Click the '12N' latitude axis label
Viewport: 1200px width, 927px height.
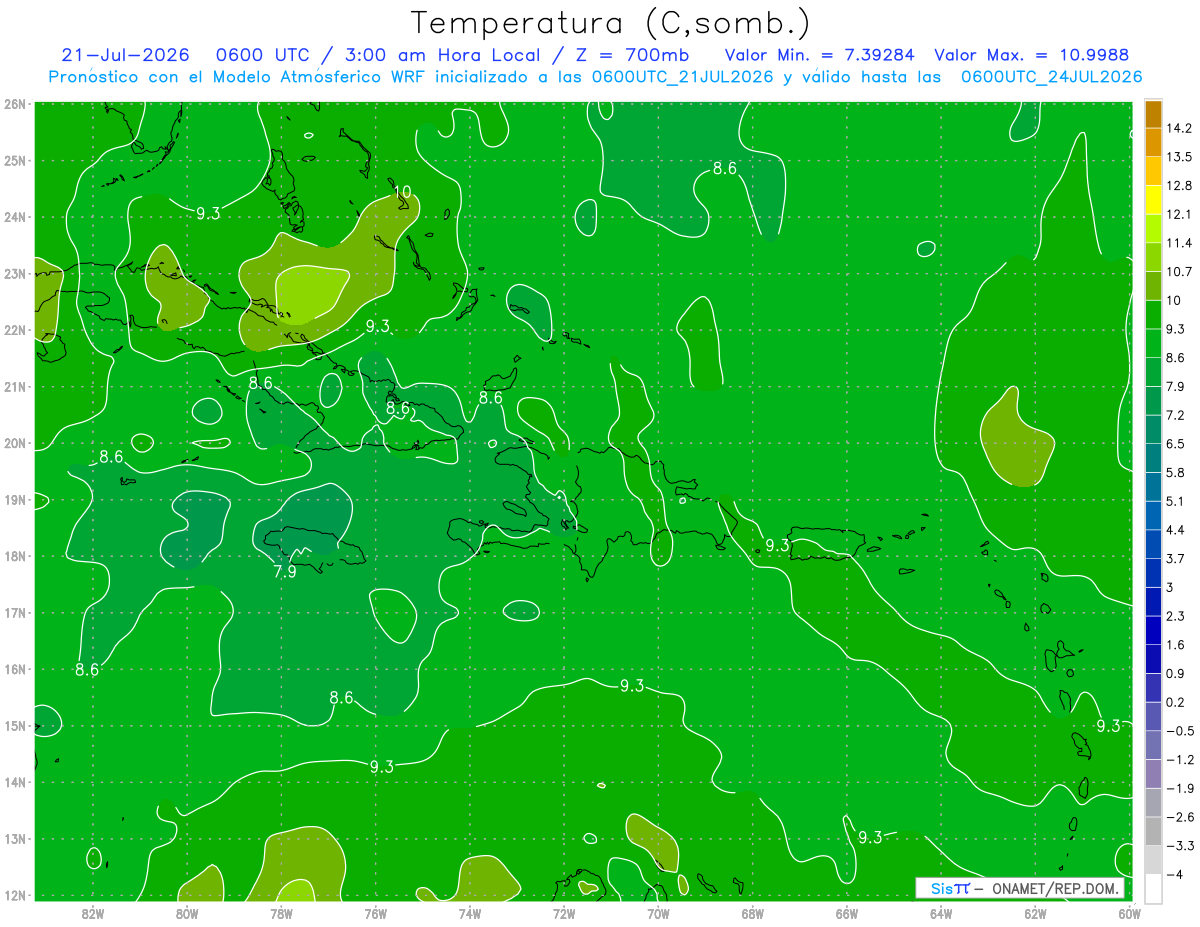coord(14,896)
